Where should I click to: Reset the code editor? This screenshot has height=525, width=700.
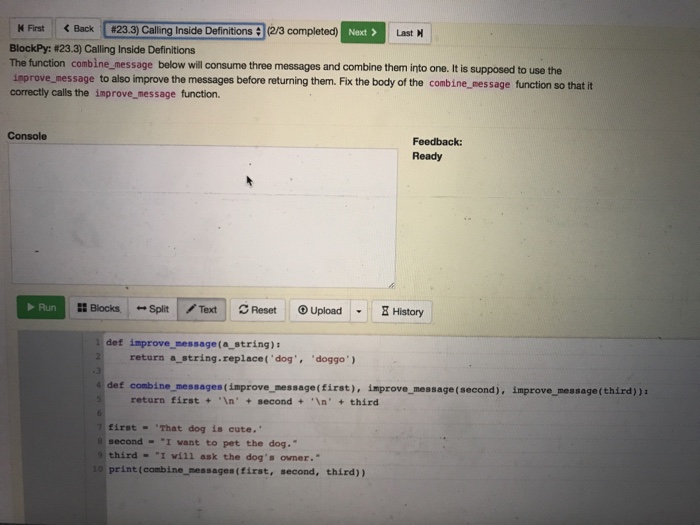tap(258, 310)
